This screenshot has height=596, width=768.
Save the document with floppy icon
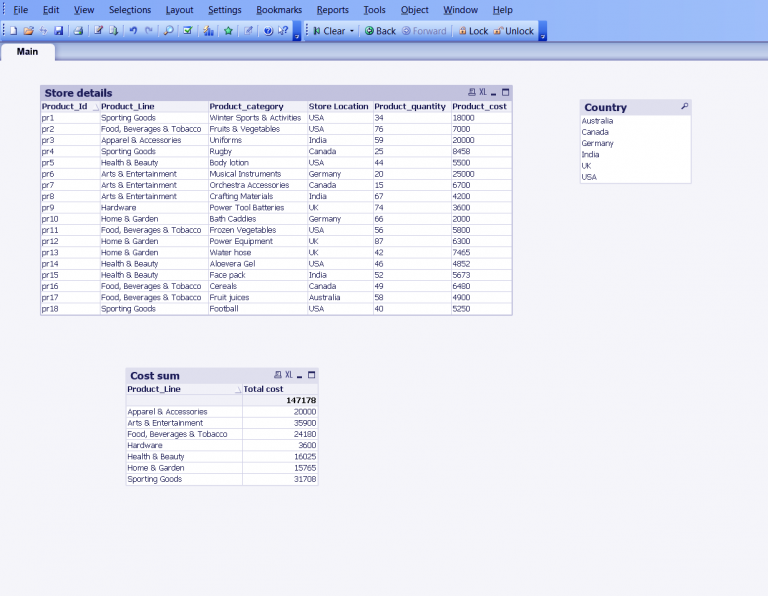59,31
